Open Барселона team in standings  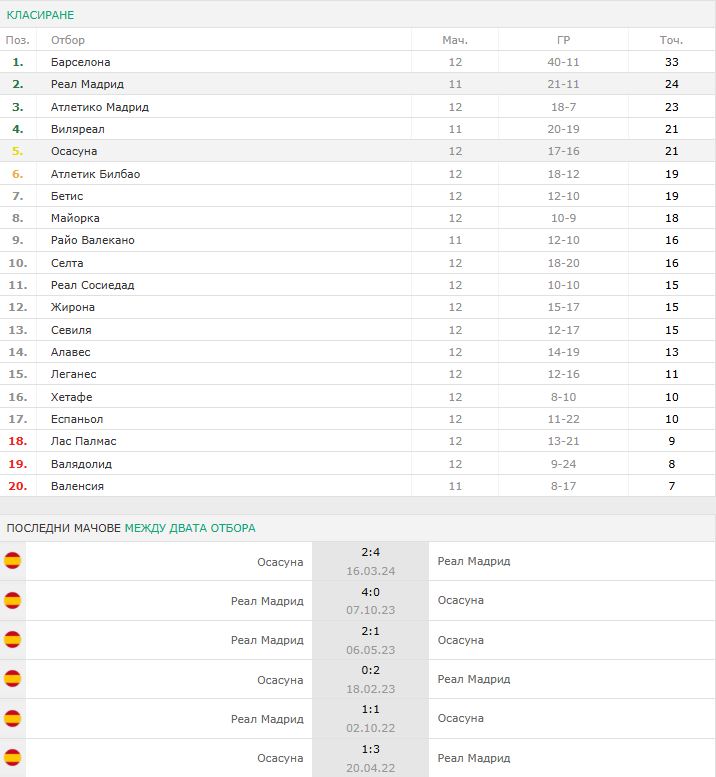[x=80, y=62]
